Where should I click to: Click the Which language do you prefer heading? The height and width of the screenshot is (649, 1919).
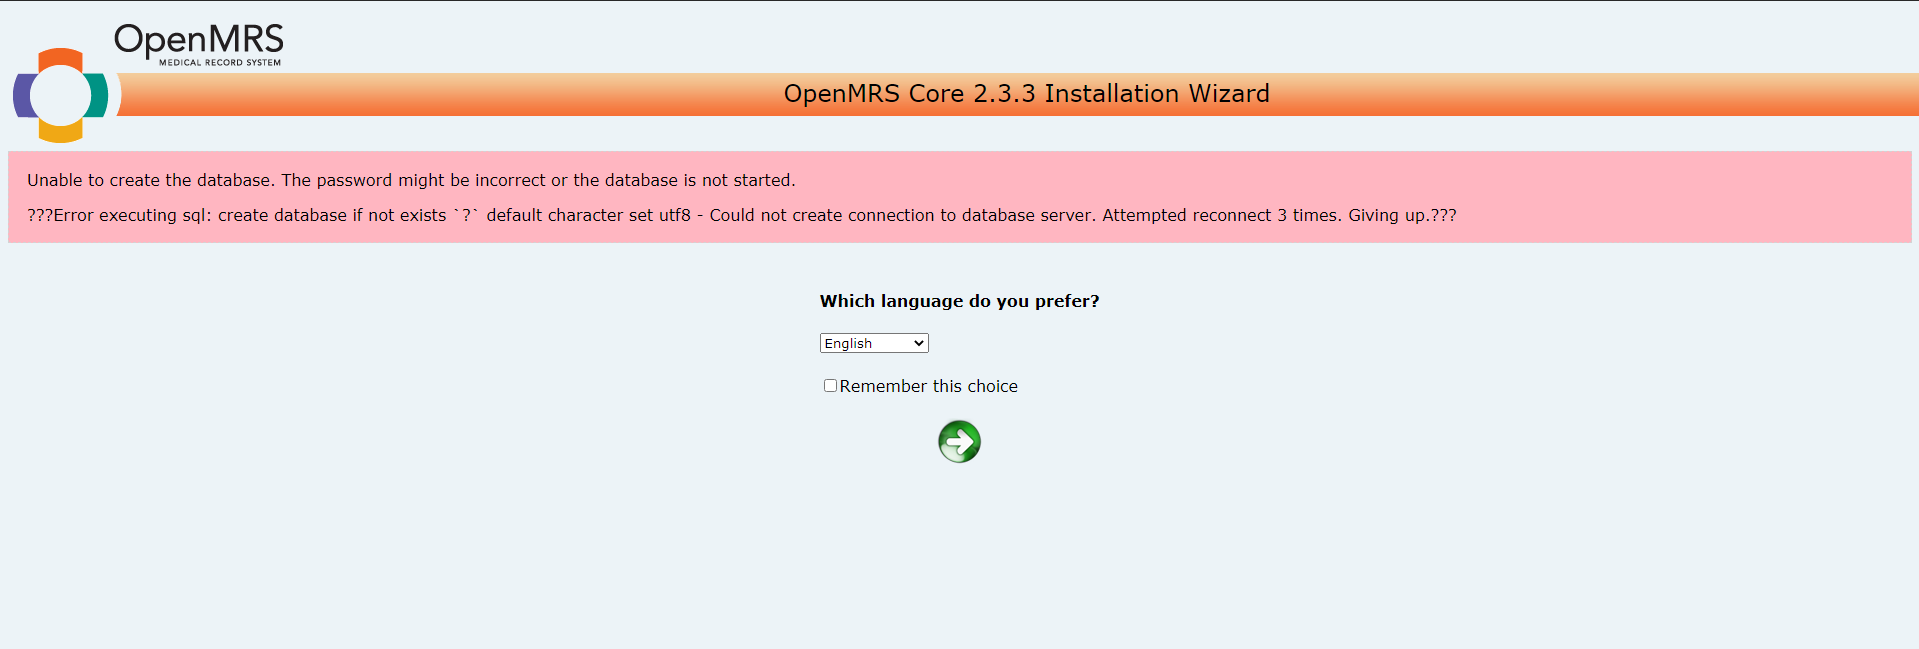959,301
